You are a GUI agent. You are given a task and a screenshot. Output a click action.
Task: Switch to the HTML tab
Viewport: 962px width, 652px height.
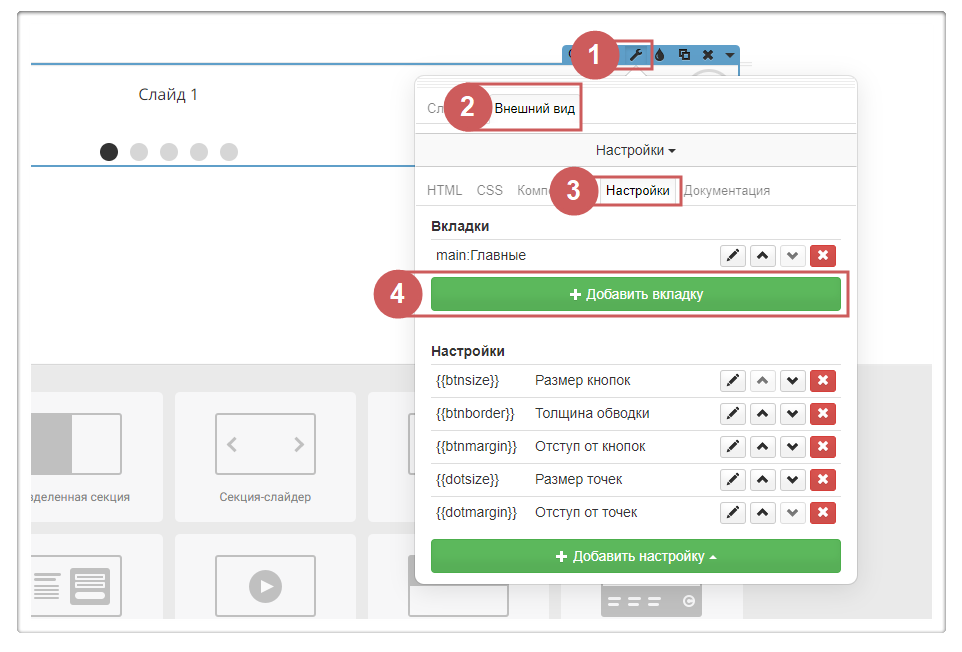pos(444,190)
